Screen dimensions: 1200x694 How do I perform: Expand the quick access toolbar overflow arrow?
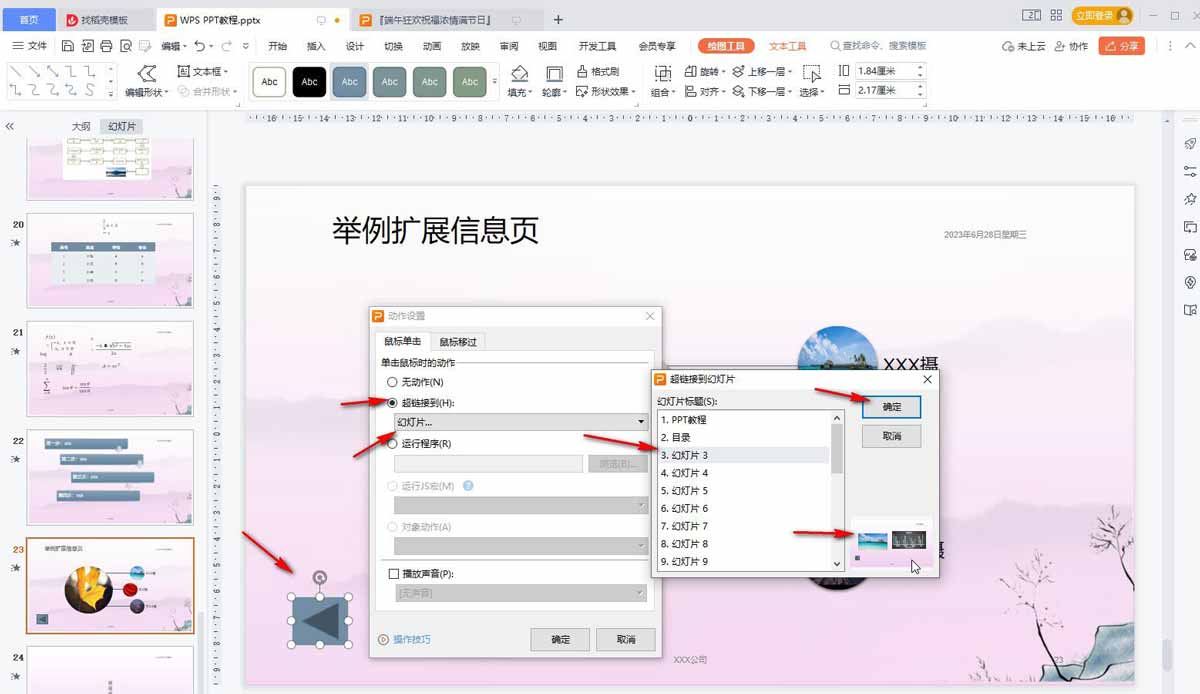(245, 46)
